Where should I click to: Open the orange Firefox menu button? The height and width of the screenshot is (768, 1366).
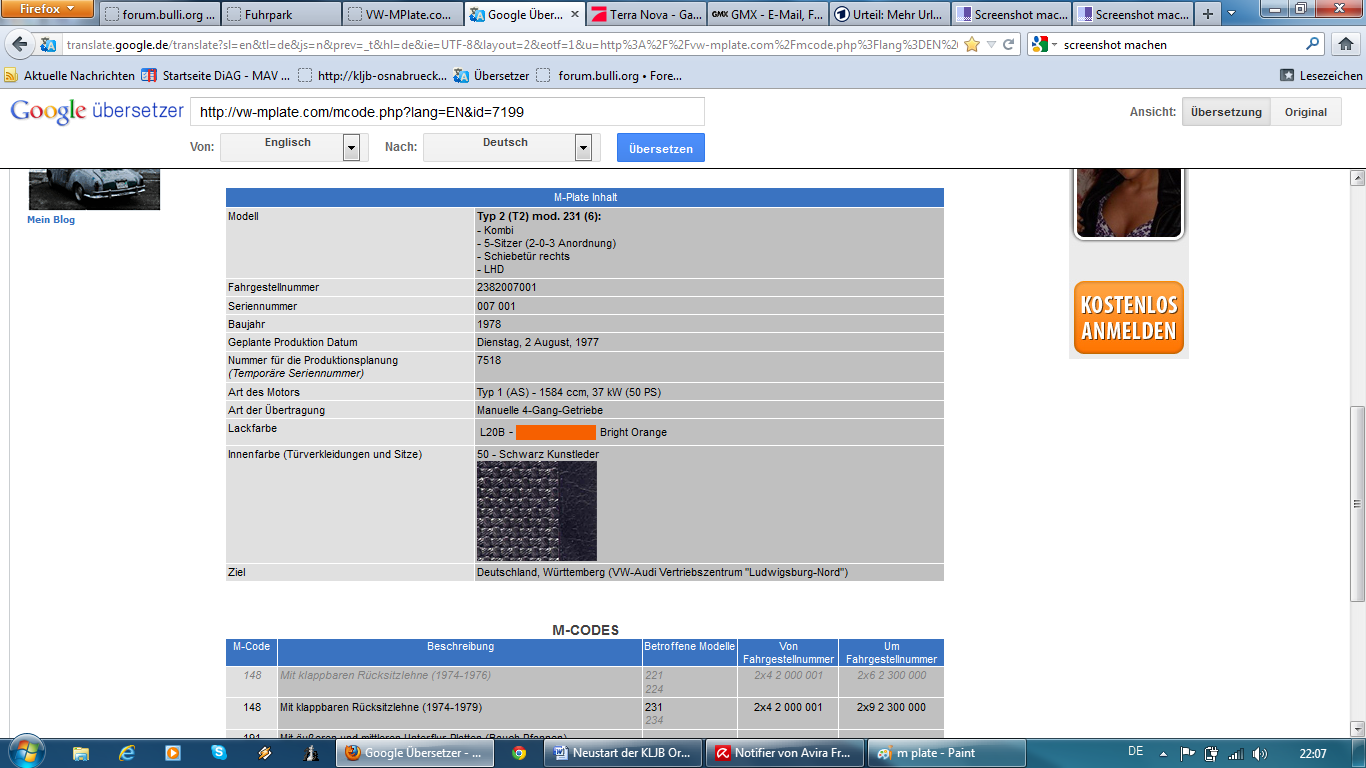point(47,9)
